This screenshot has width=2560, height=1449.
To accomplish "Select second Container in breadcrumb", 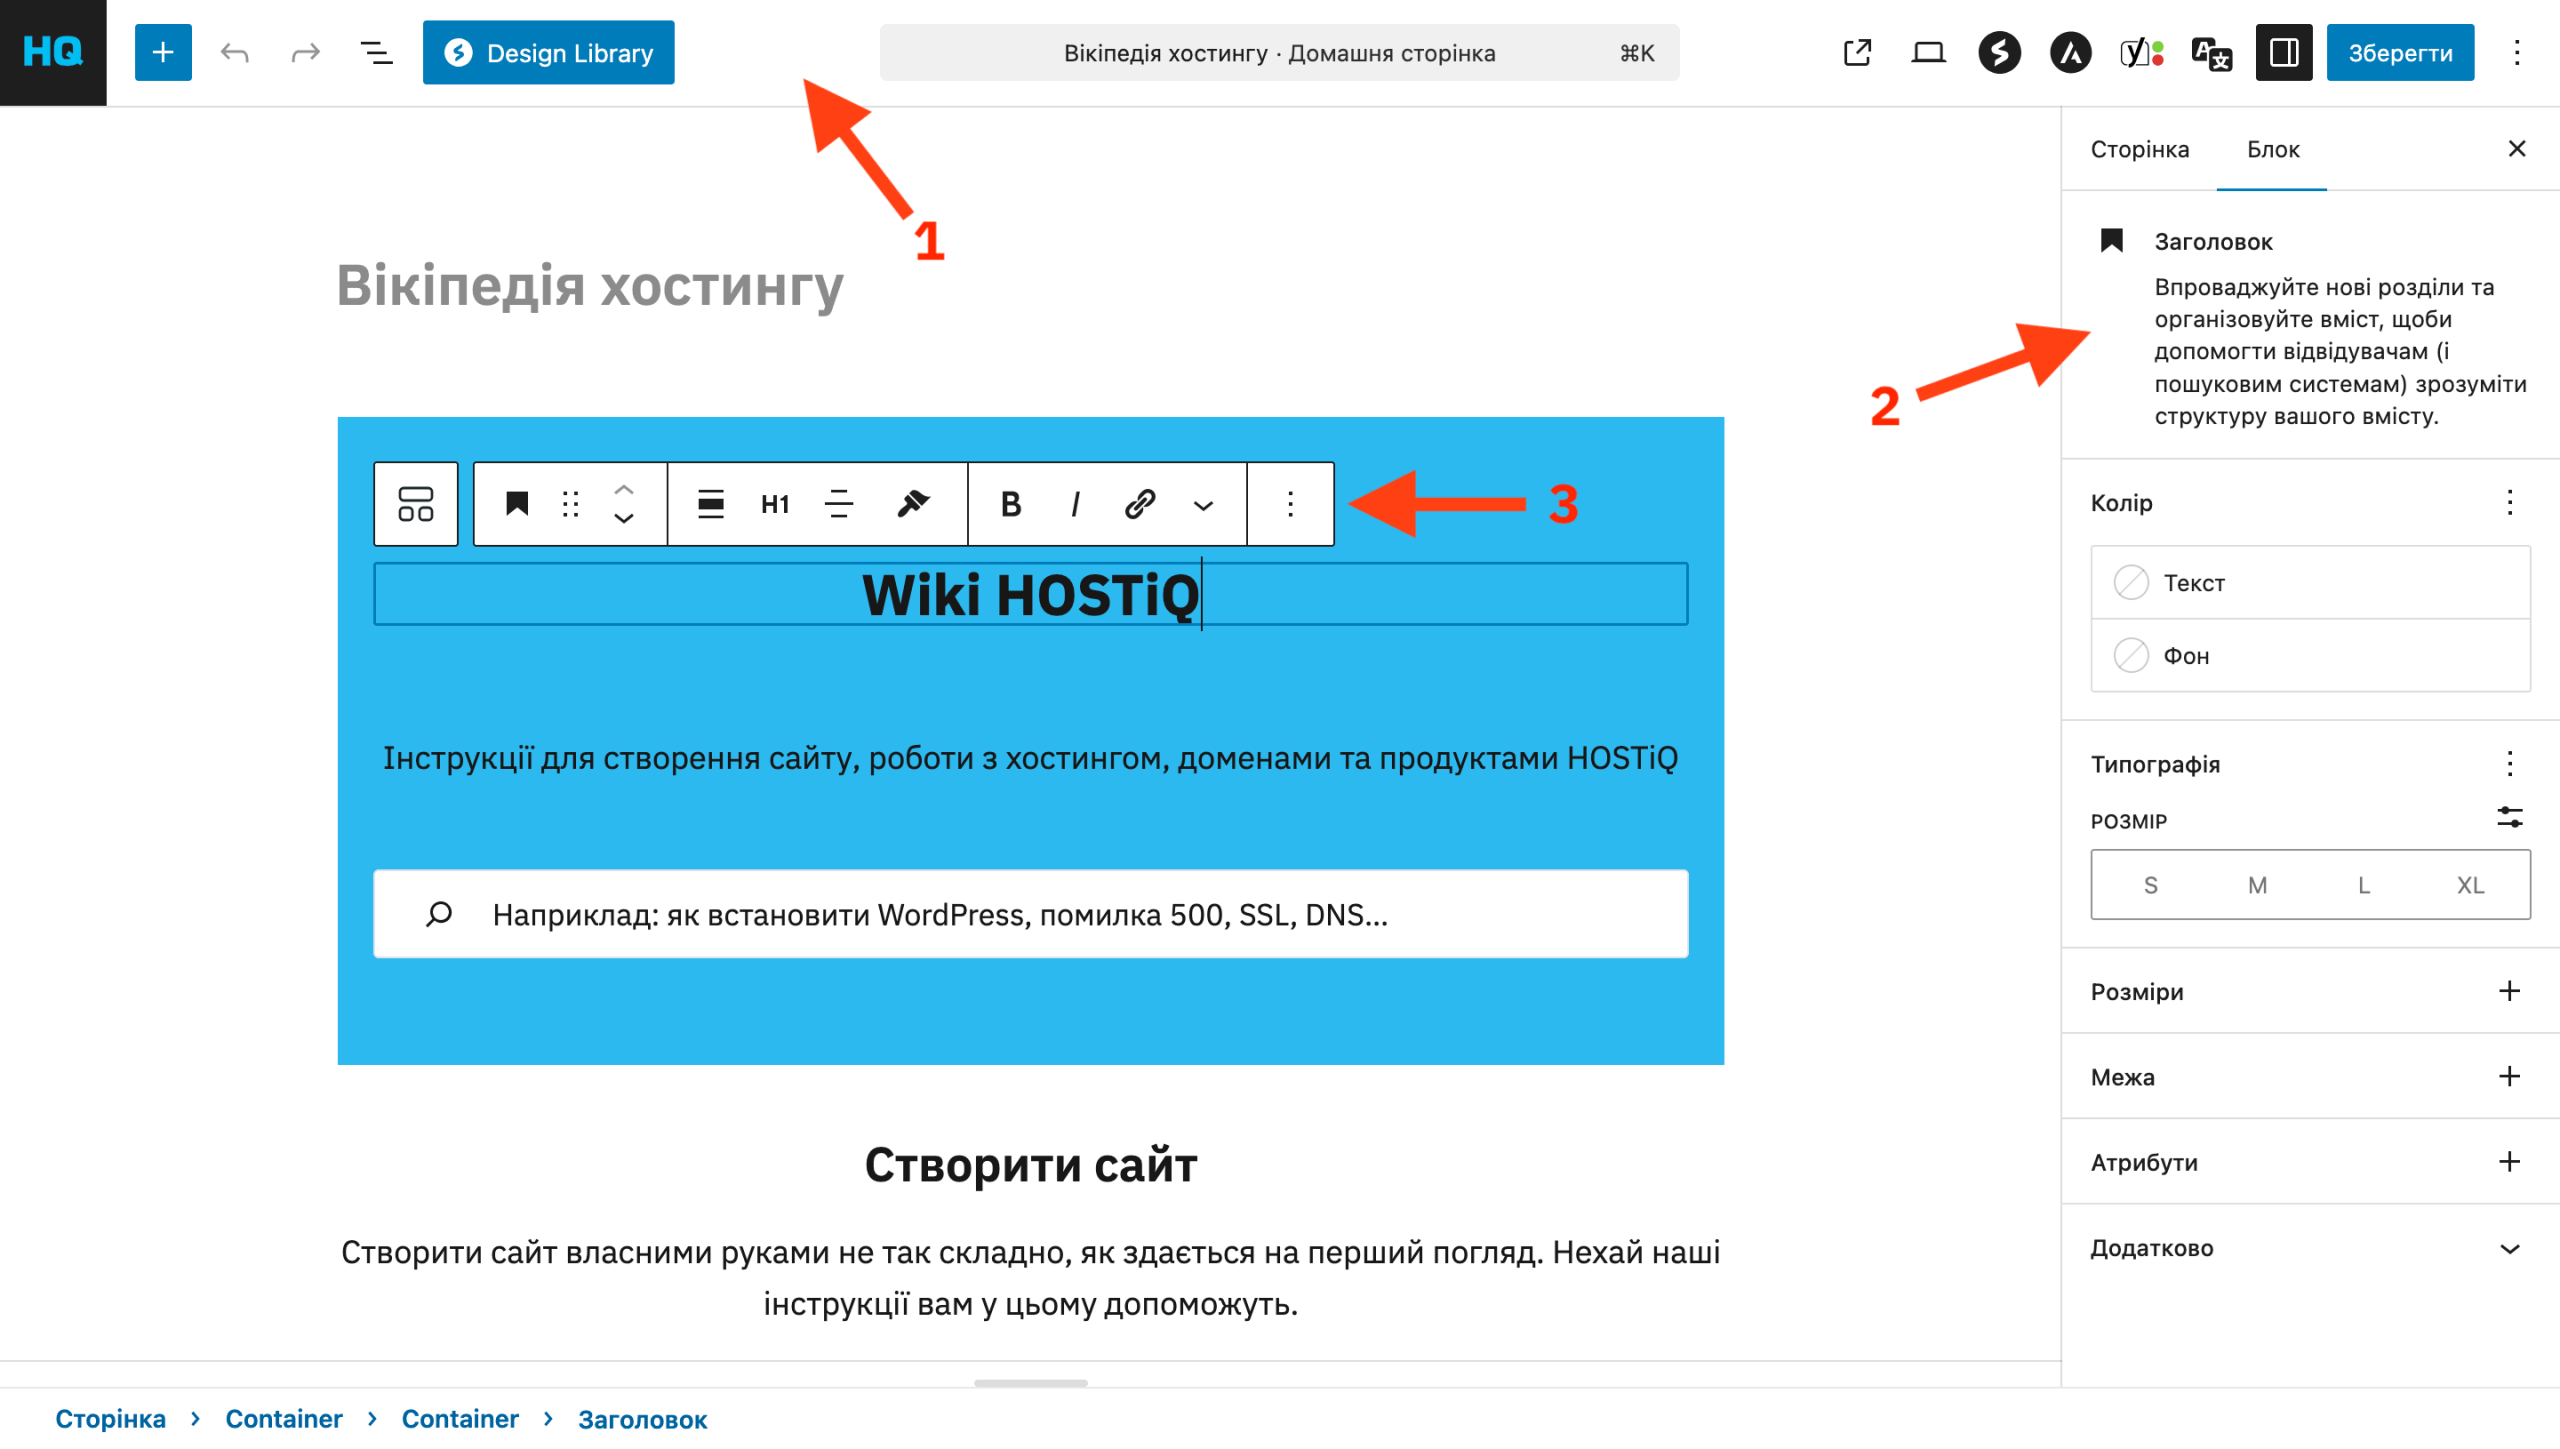I will (460, 1419).
